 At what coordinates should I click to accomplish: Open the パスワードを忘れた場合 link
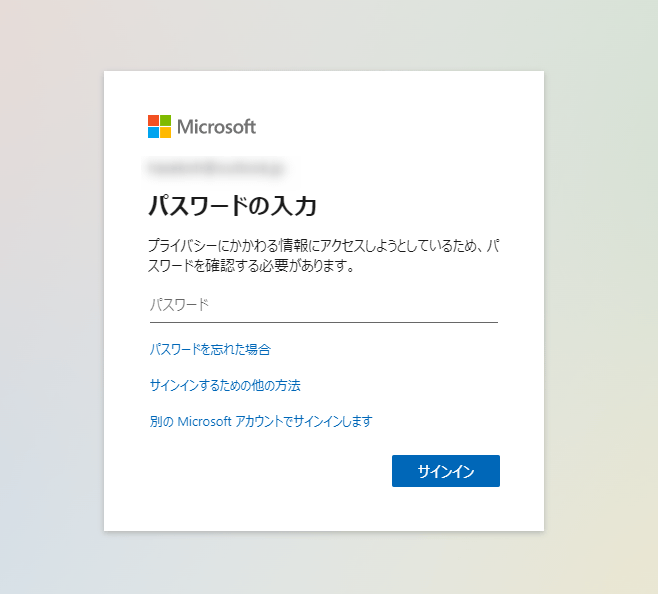click(210, 349)
